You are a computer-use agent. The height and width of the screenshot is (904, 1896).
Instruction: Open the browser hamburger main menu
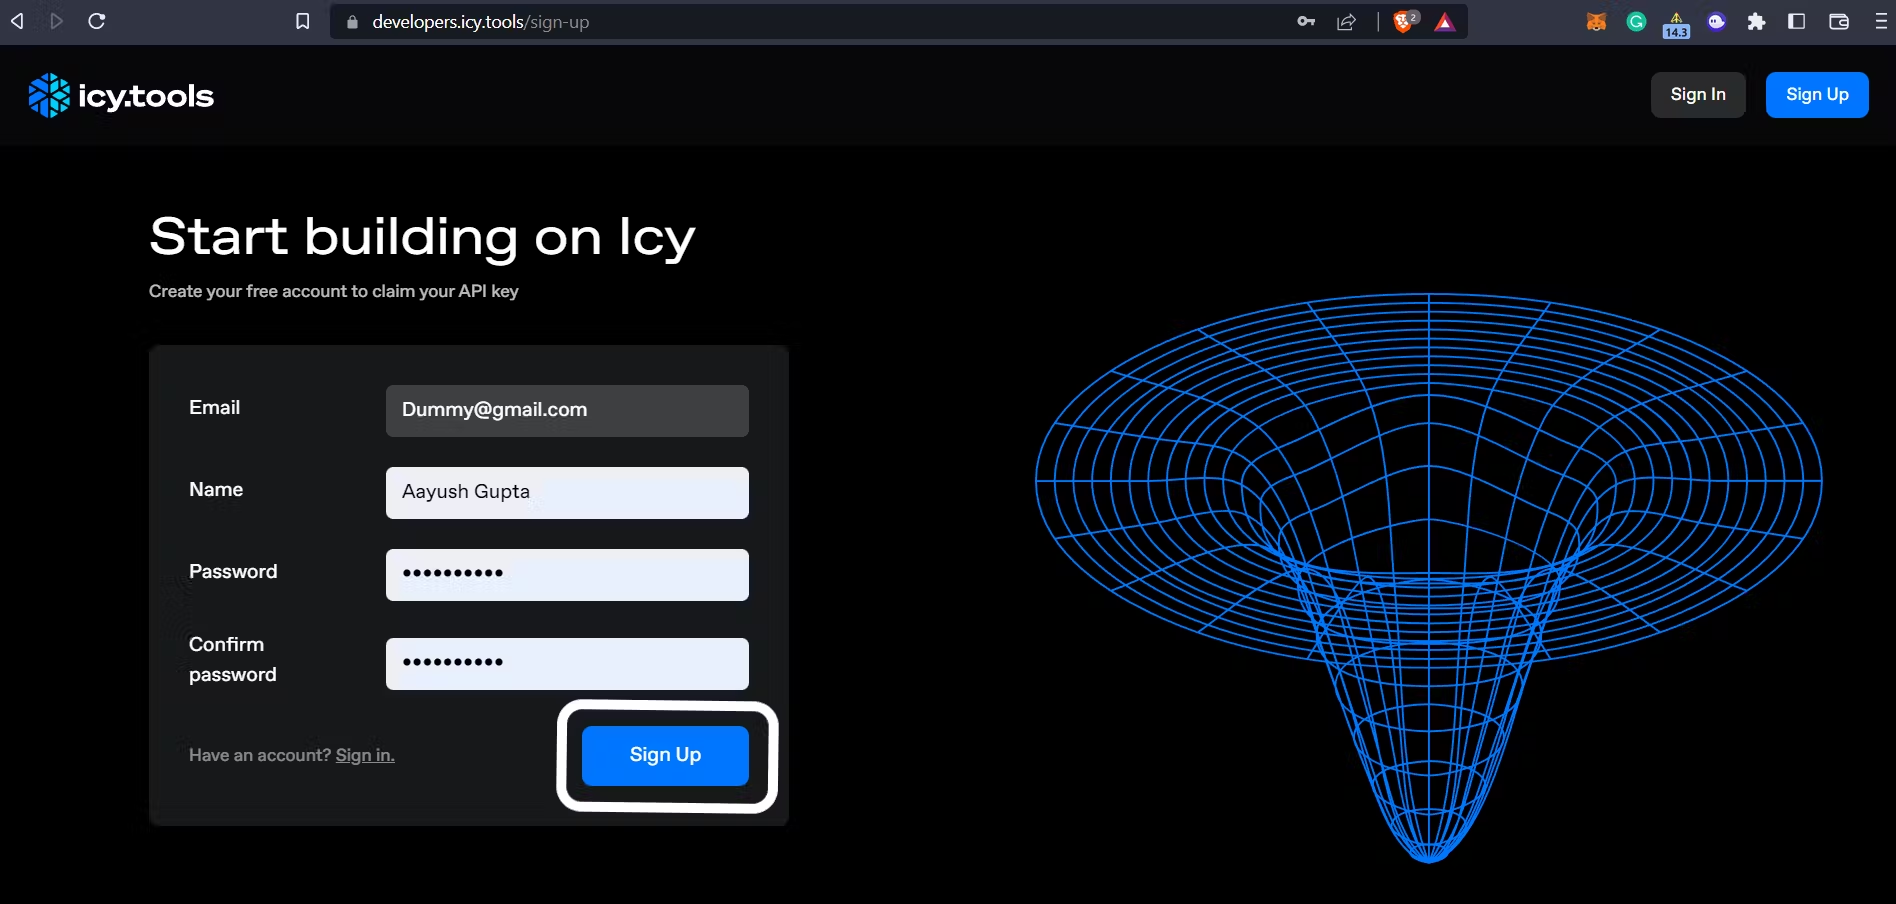pos(1880,22)
